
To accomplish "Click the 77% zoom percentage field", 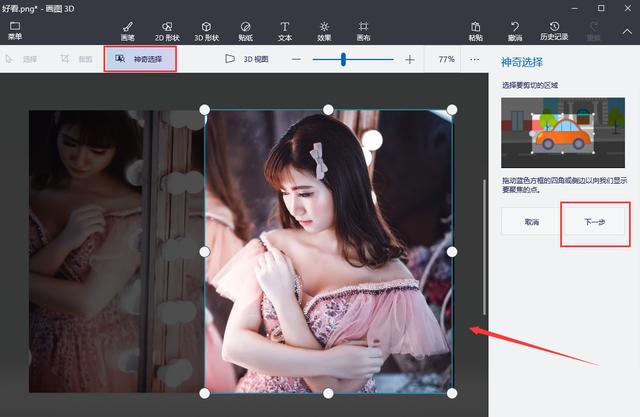I will pyautogui.click(x=446, y=59).
